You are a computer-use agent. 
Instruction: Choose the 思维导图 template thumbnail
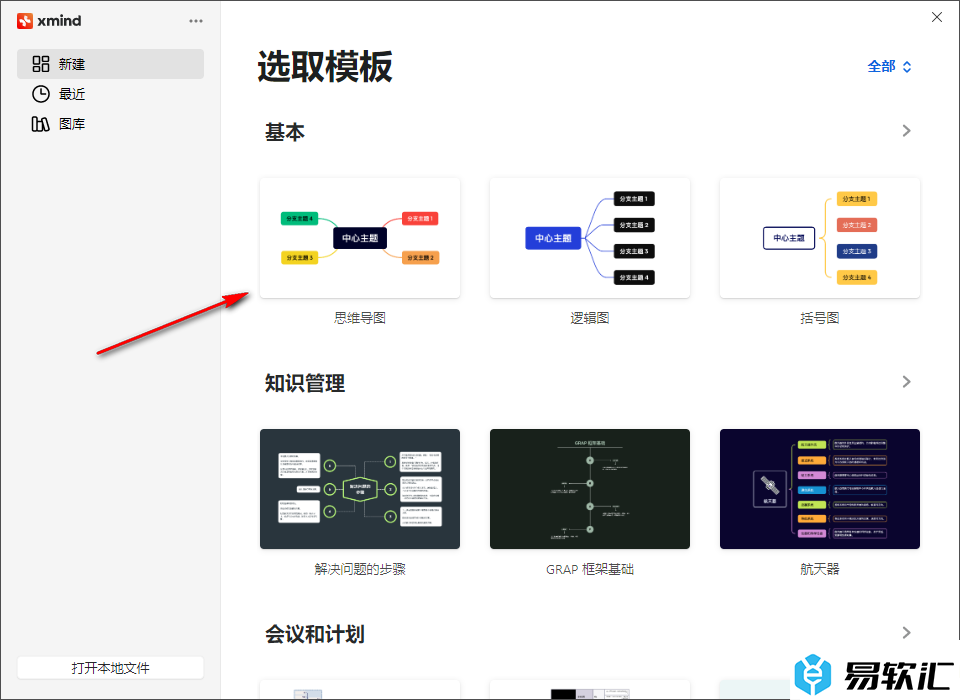click(x=360, y=238)
